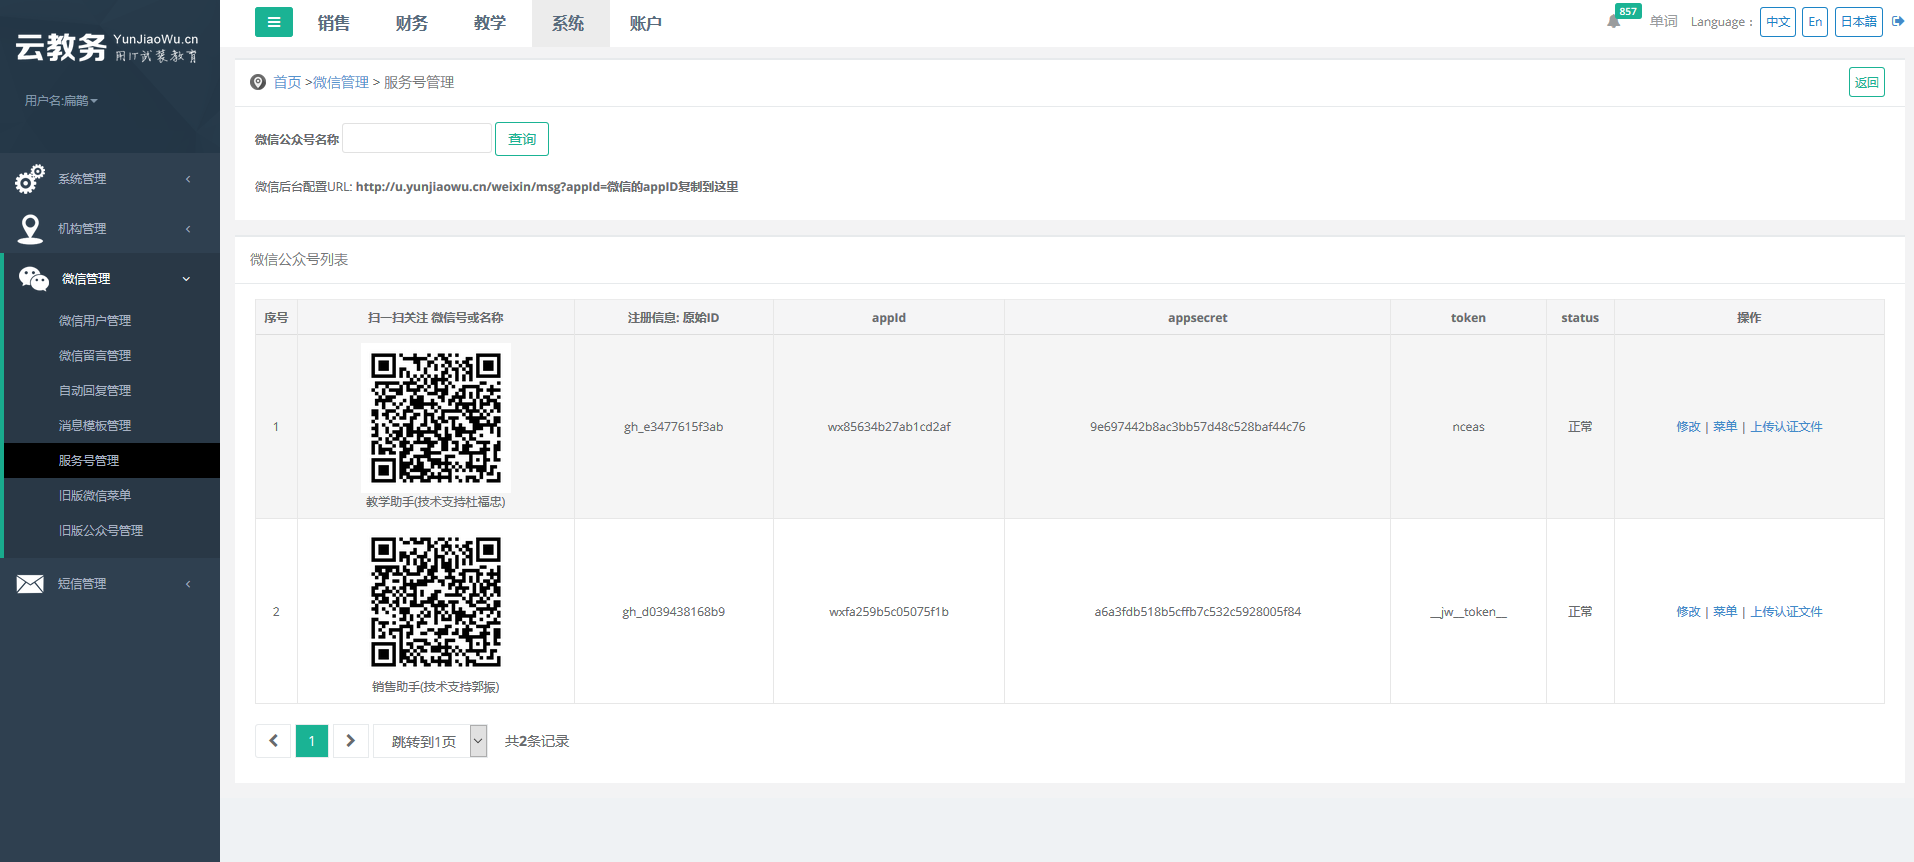This screenshot has height=862, width=1914.
Task: Open the 教学 top menu
Action: 490,23
